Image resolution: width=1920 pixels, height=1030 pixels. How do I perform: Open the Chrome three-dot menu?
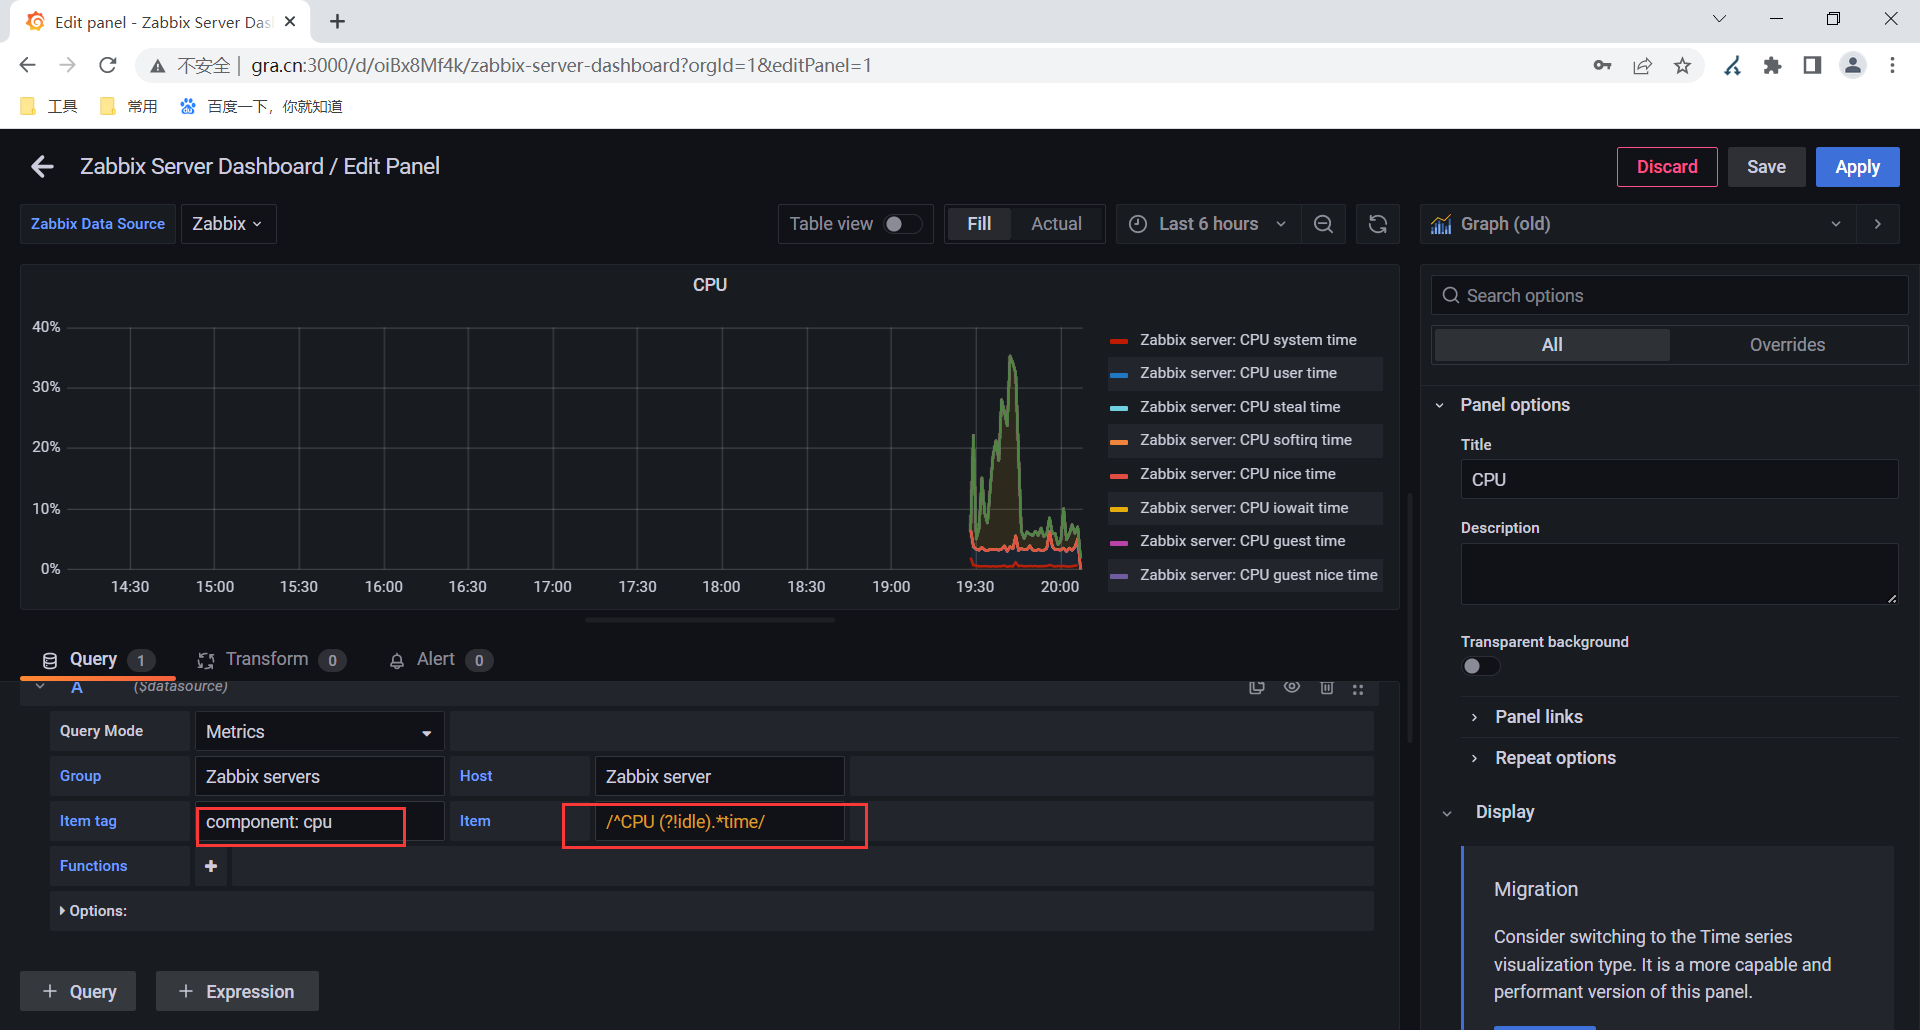(x=1892, y=65)
